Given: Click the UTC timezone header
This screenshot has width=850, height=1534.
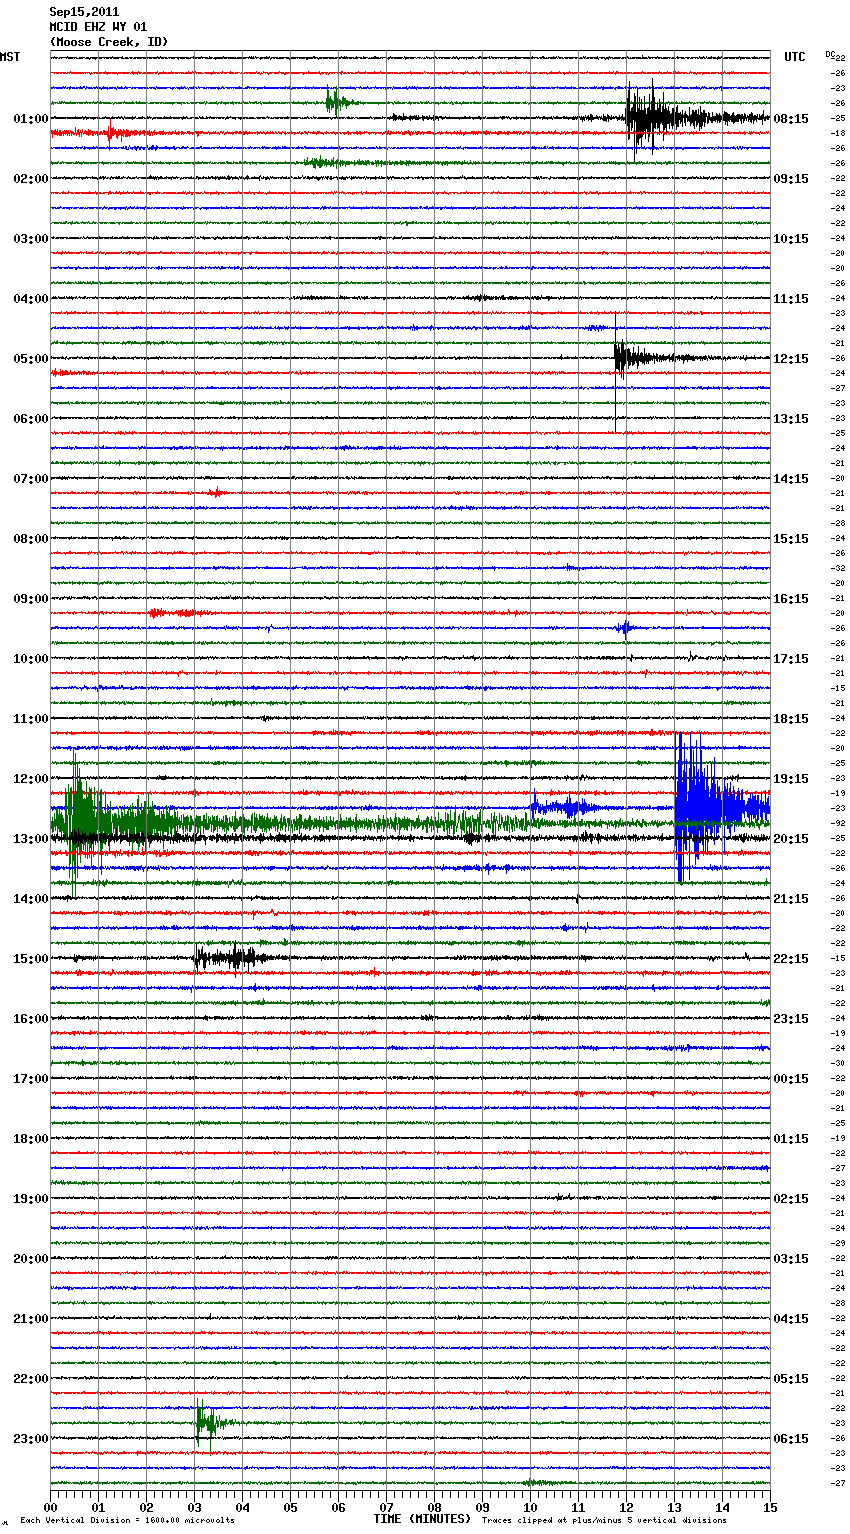Looking at the screenshot, I should [795, 57].
